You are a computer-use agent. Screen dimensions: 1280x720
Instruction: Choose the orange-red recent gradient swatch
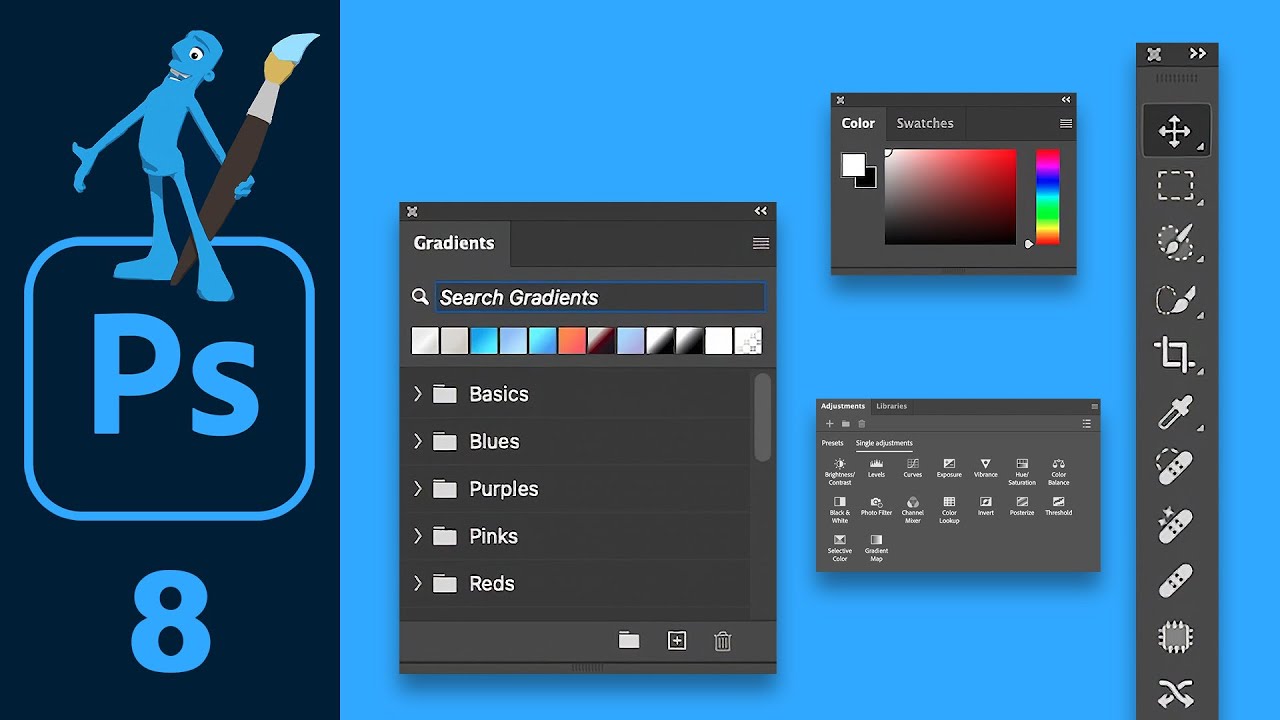[x=571, y=341]
